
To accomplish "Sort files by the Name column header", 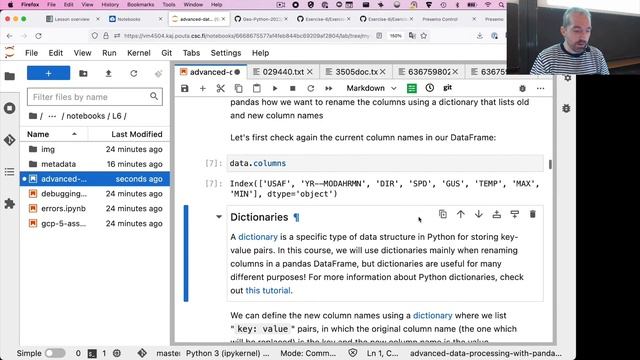I will (53, 134).
